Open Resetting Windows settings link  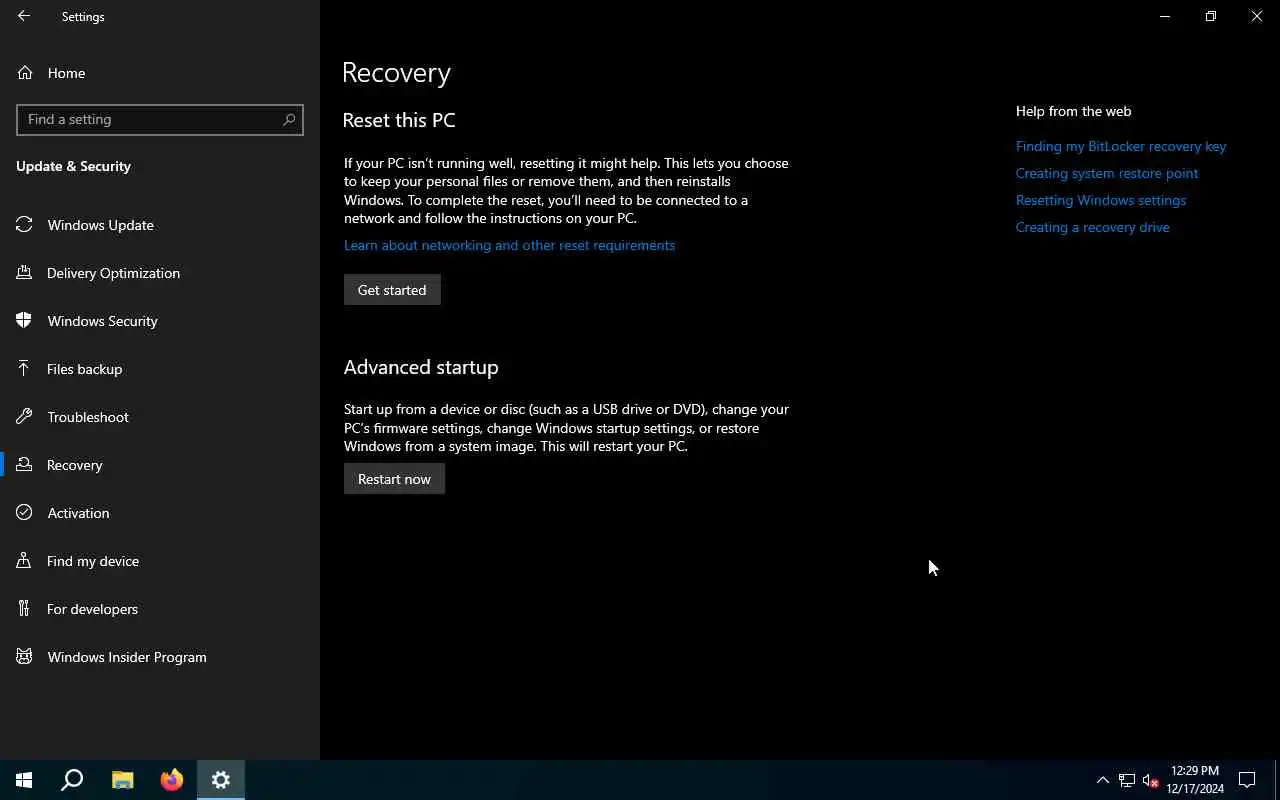[x=1101, y=200]
